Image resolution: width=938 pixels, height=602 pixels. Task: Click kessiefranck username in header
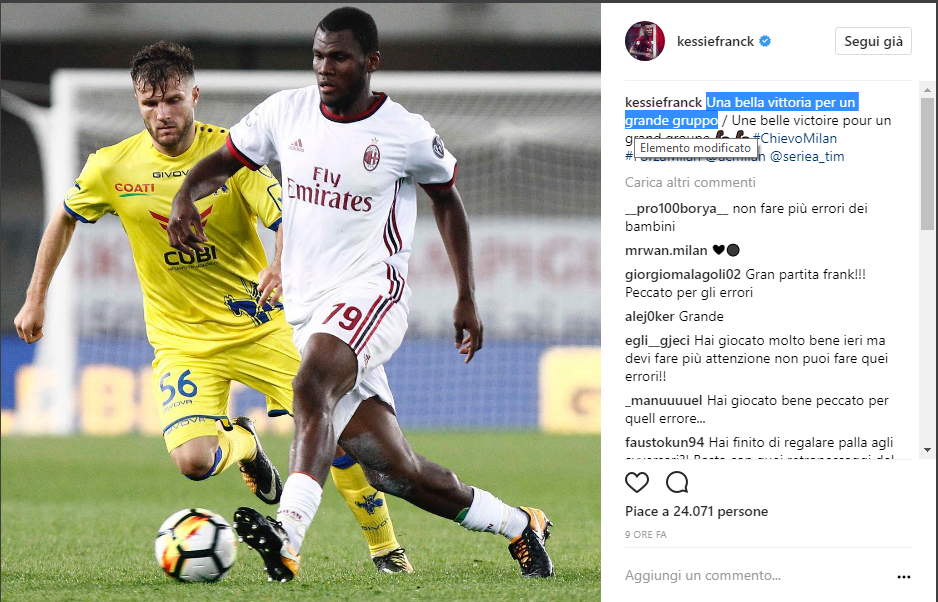pyautogui.click(x=715, y=41)
